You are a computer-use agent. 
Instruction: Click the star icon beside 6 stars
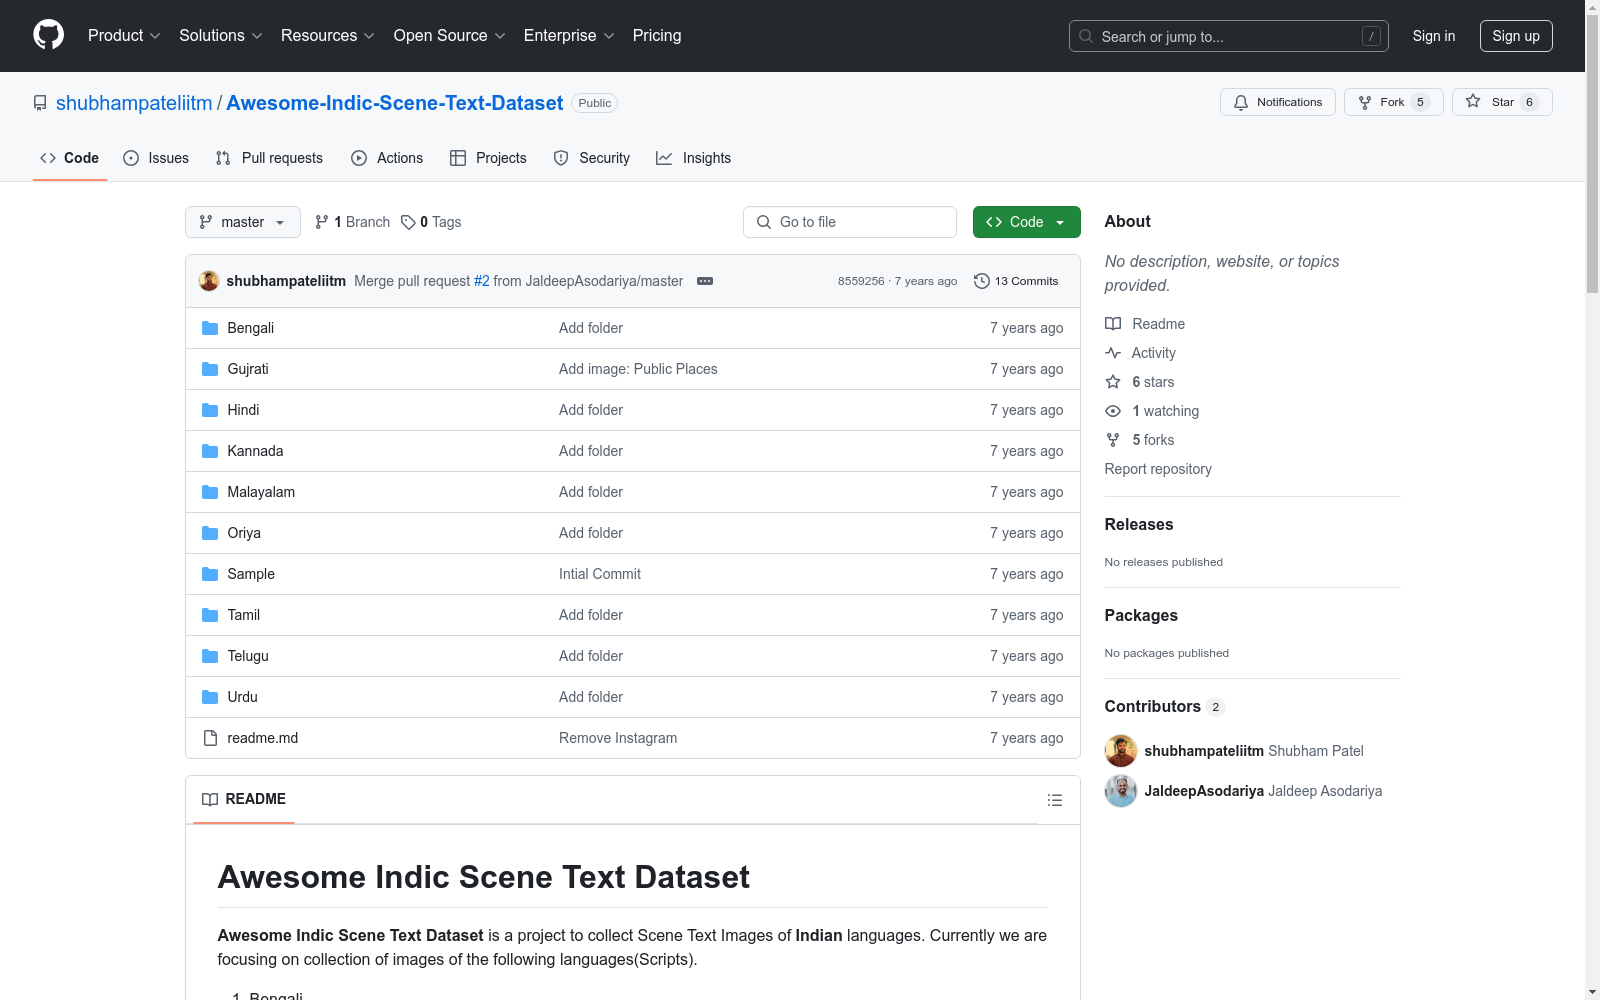[x=1113, y=382]
